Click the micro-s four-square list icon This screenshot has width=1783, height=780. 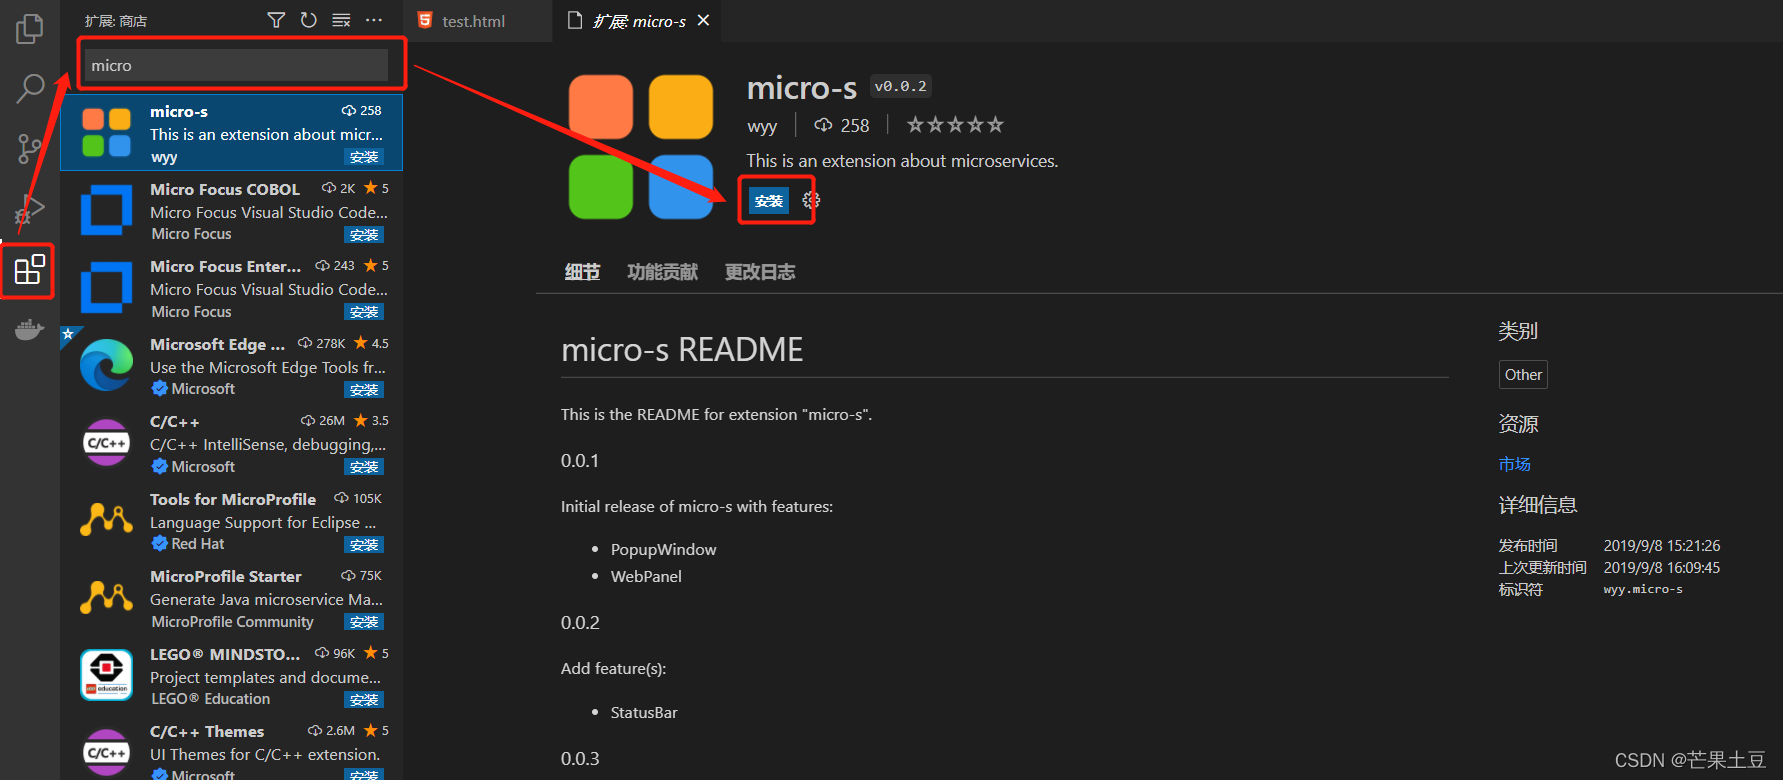(106, 132)
